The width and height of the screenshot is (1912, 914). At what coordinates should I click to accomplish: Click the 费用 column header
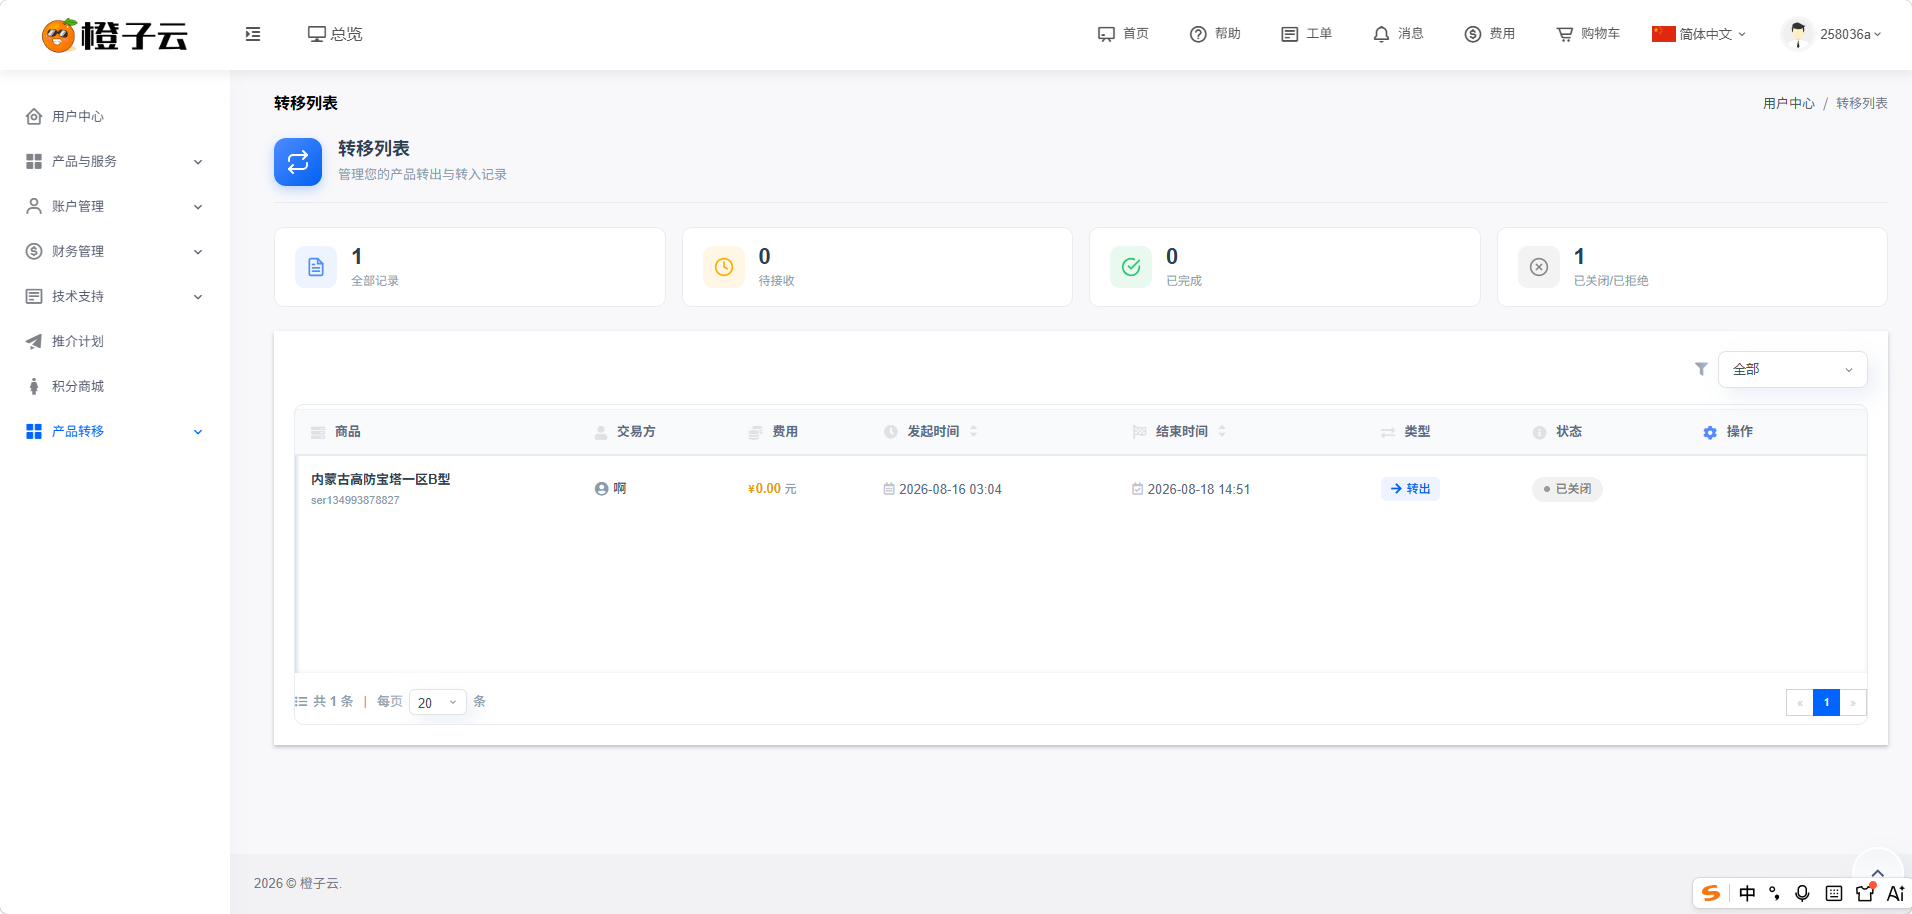pos(785,431)
